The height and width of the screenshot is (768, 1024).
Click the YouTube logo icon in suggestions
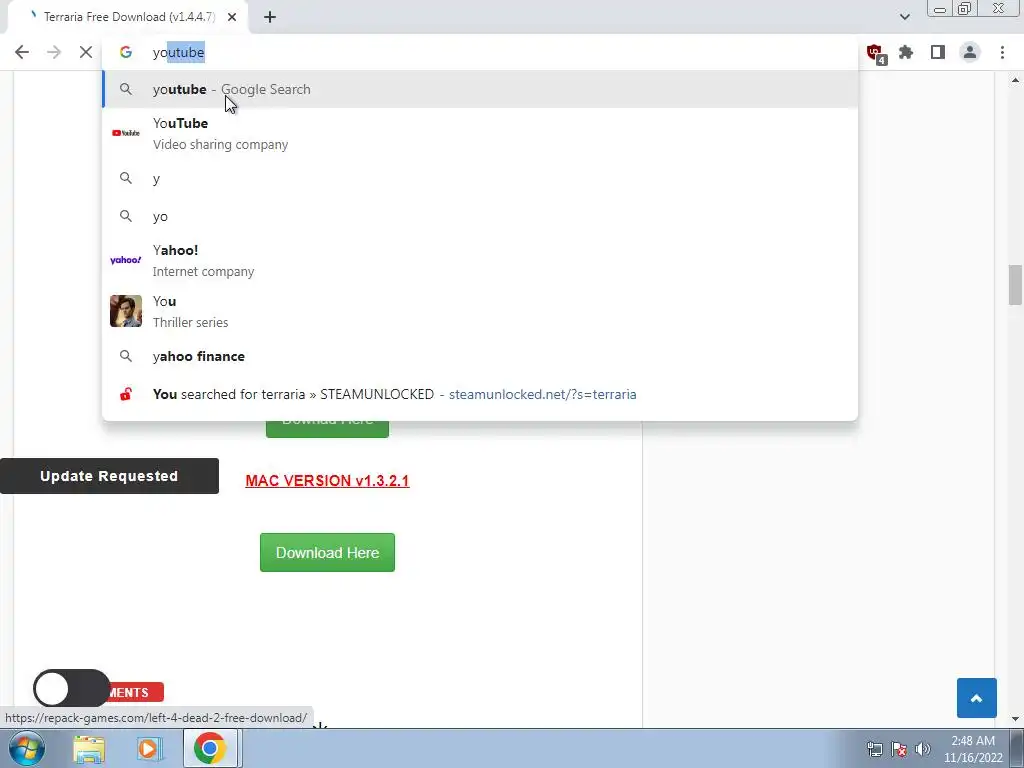[125, 133]
